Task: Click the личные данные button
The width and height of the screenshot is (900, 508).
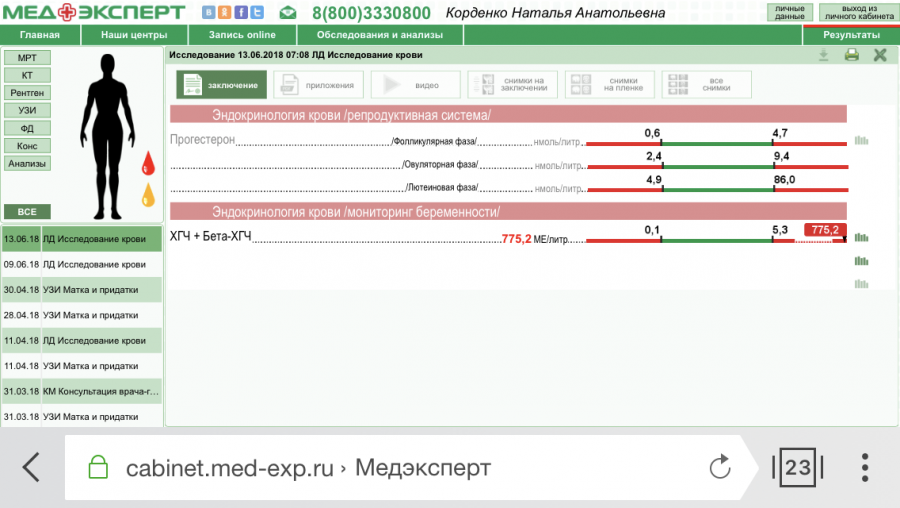Action: click(x=790, y=13)
